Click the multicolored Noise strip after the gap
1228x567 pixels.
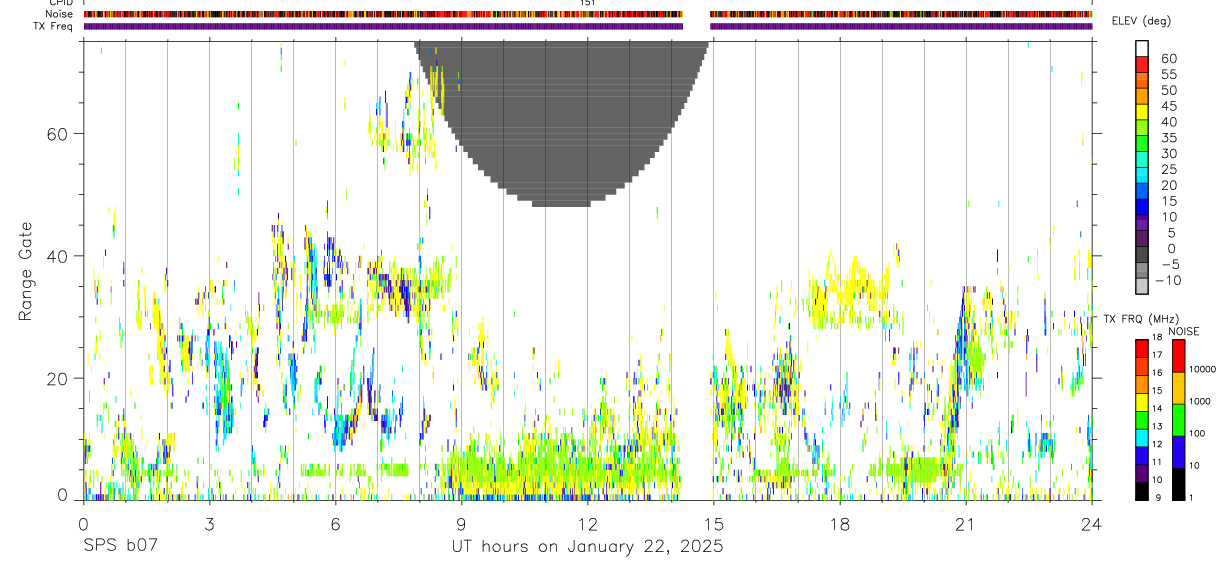(901, 14)
